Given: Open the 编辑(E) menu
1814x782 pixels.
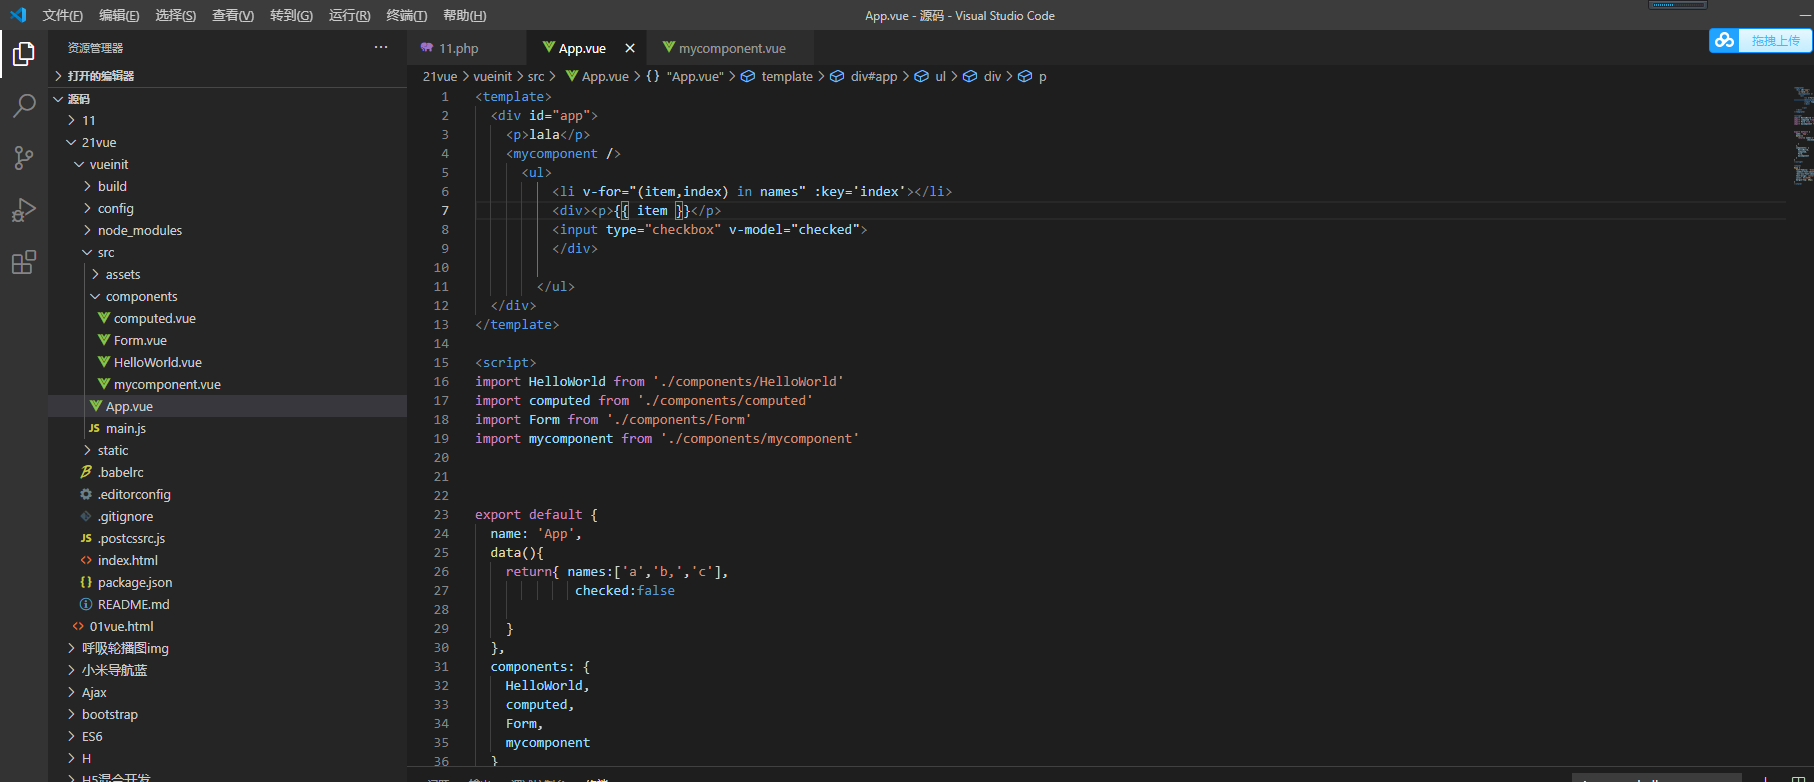Looking at the screenshot, I should (x=119, y=15).
